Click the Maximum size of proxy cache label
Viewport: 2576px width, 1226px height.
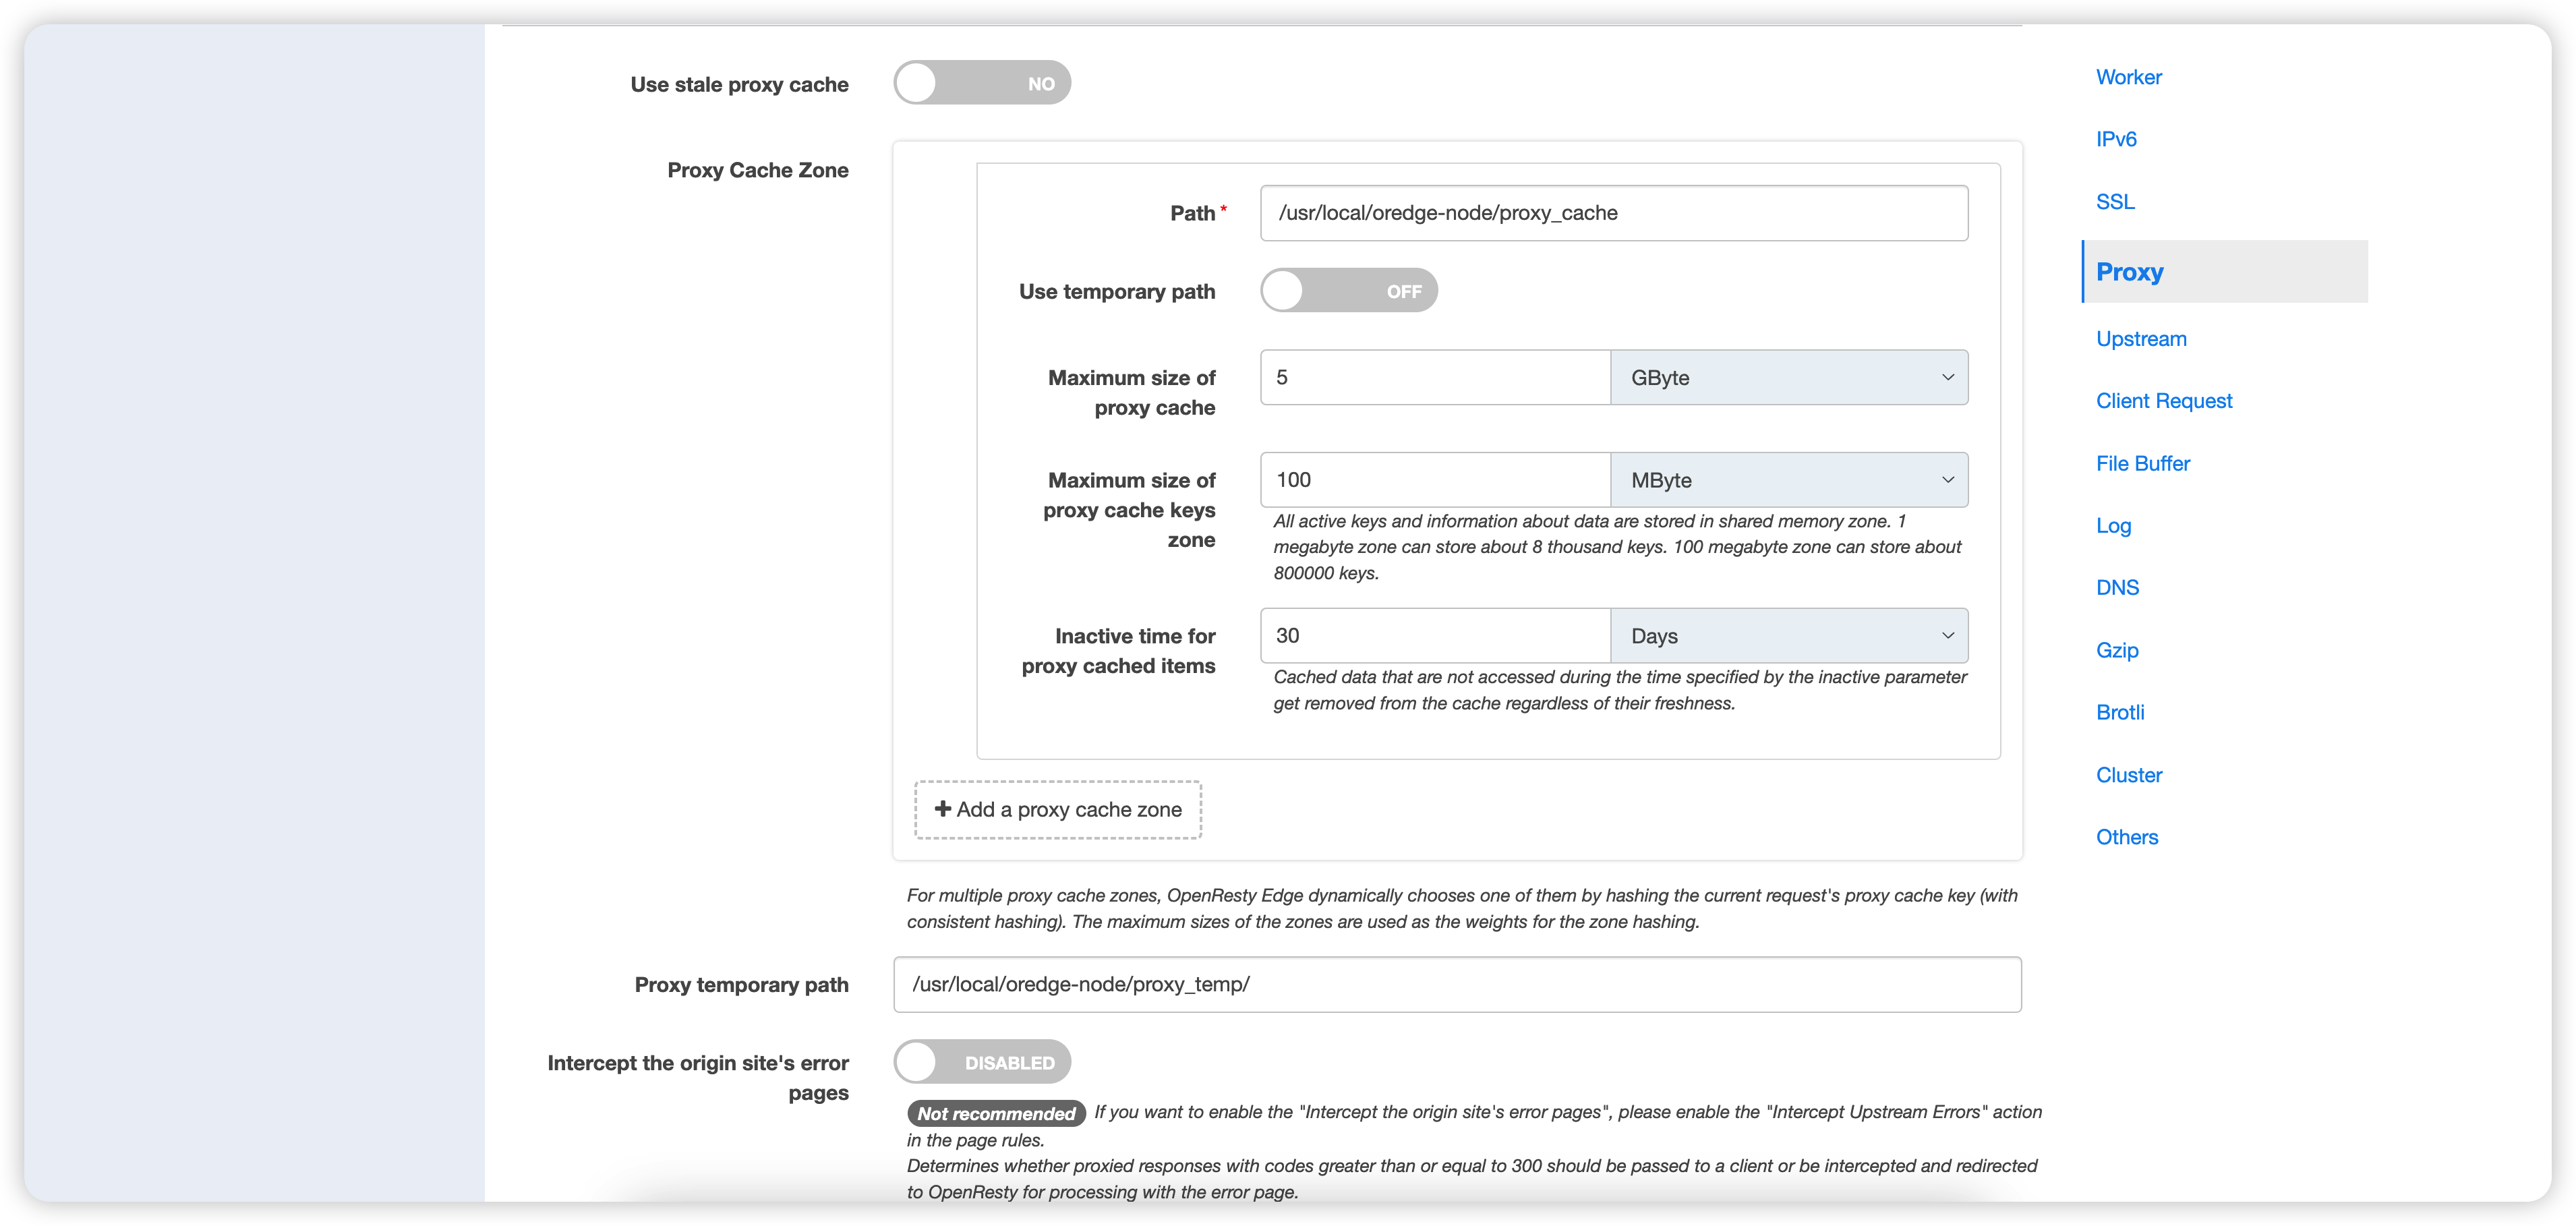[1132, 393]
